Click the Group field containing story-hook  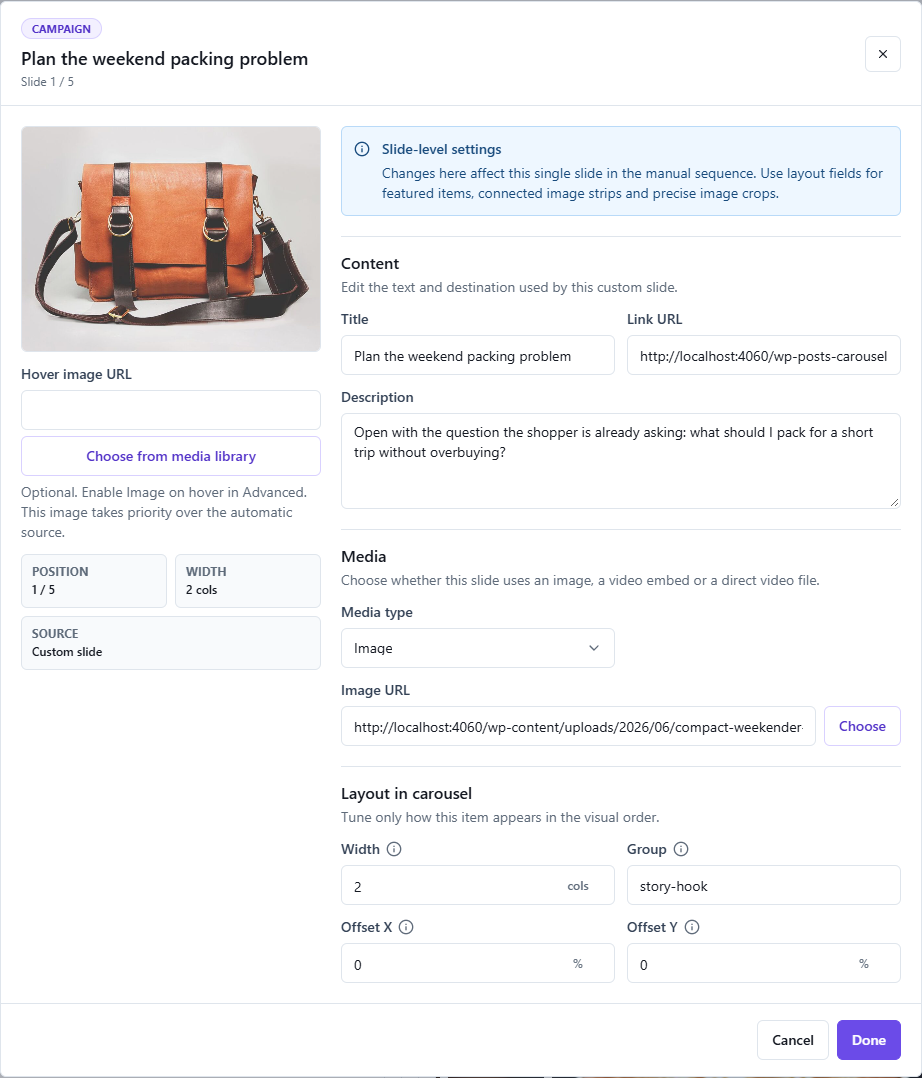764,886
